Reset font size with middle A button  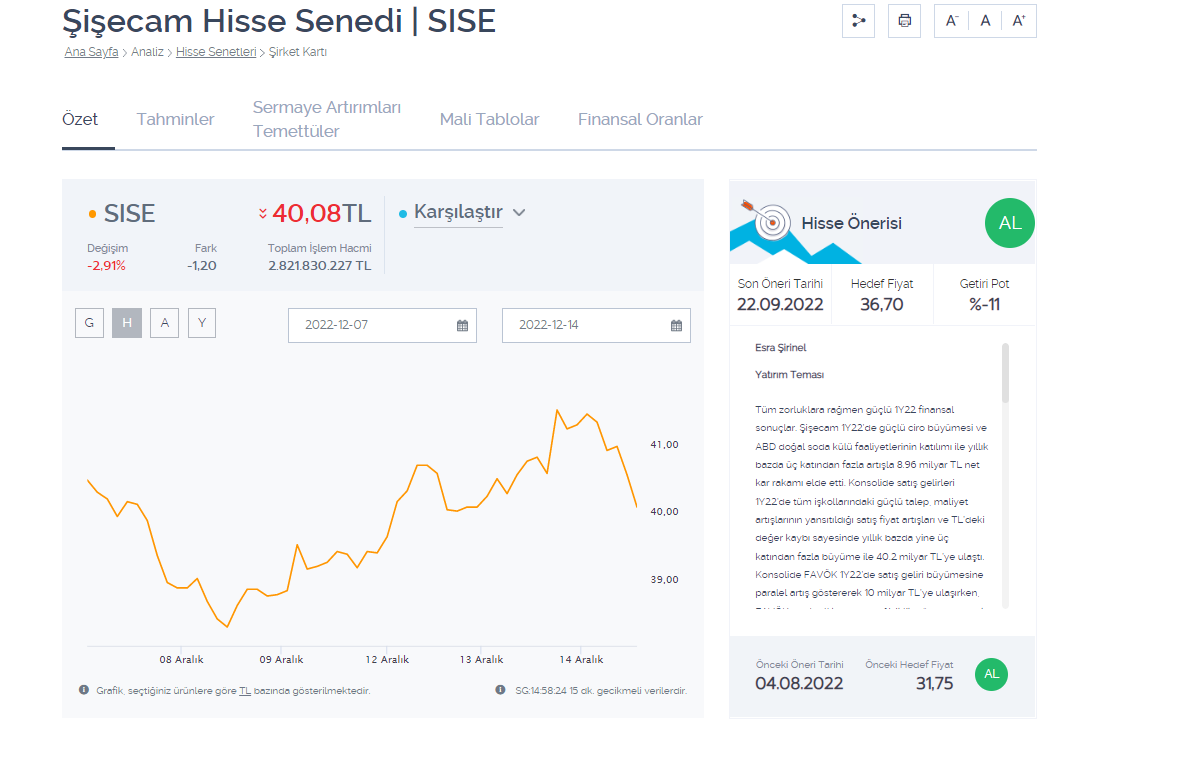point(985,21)
